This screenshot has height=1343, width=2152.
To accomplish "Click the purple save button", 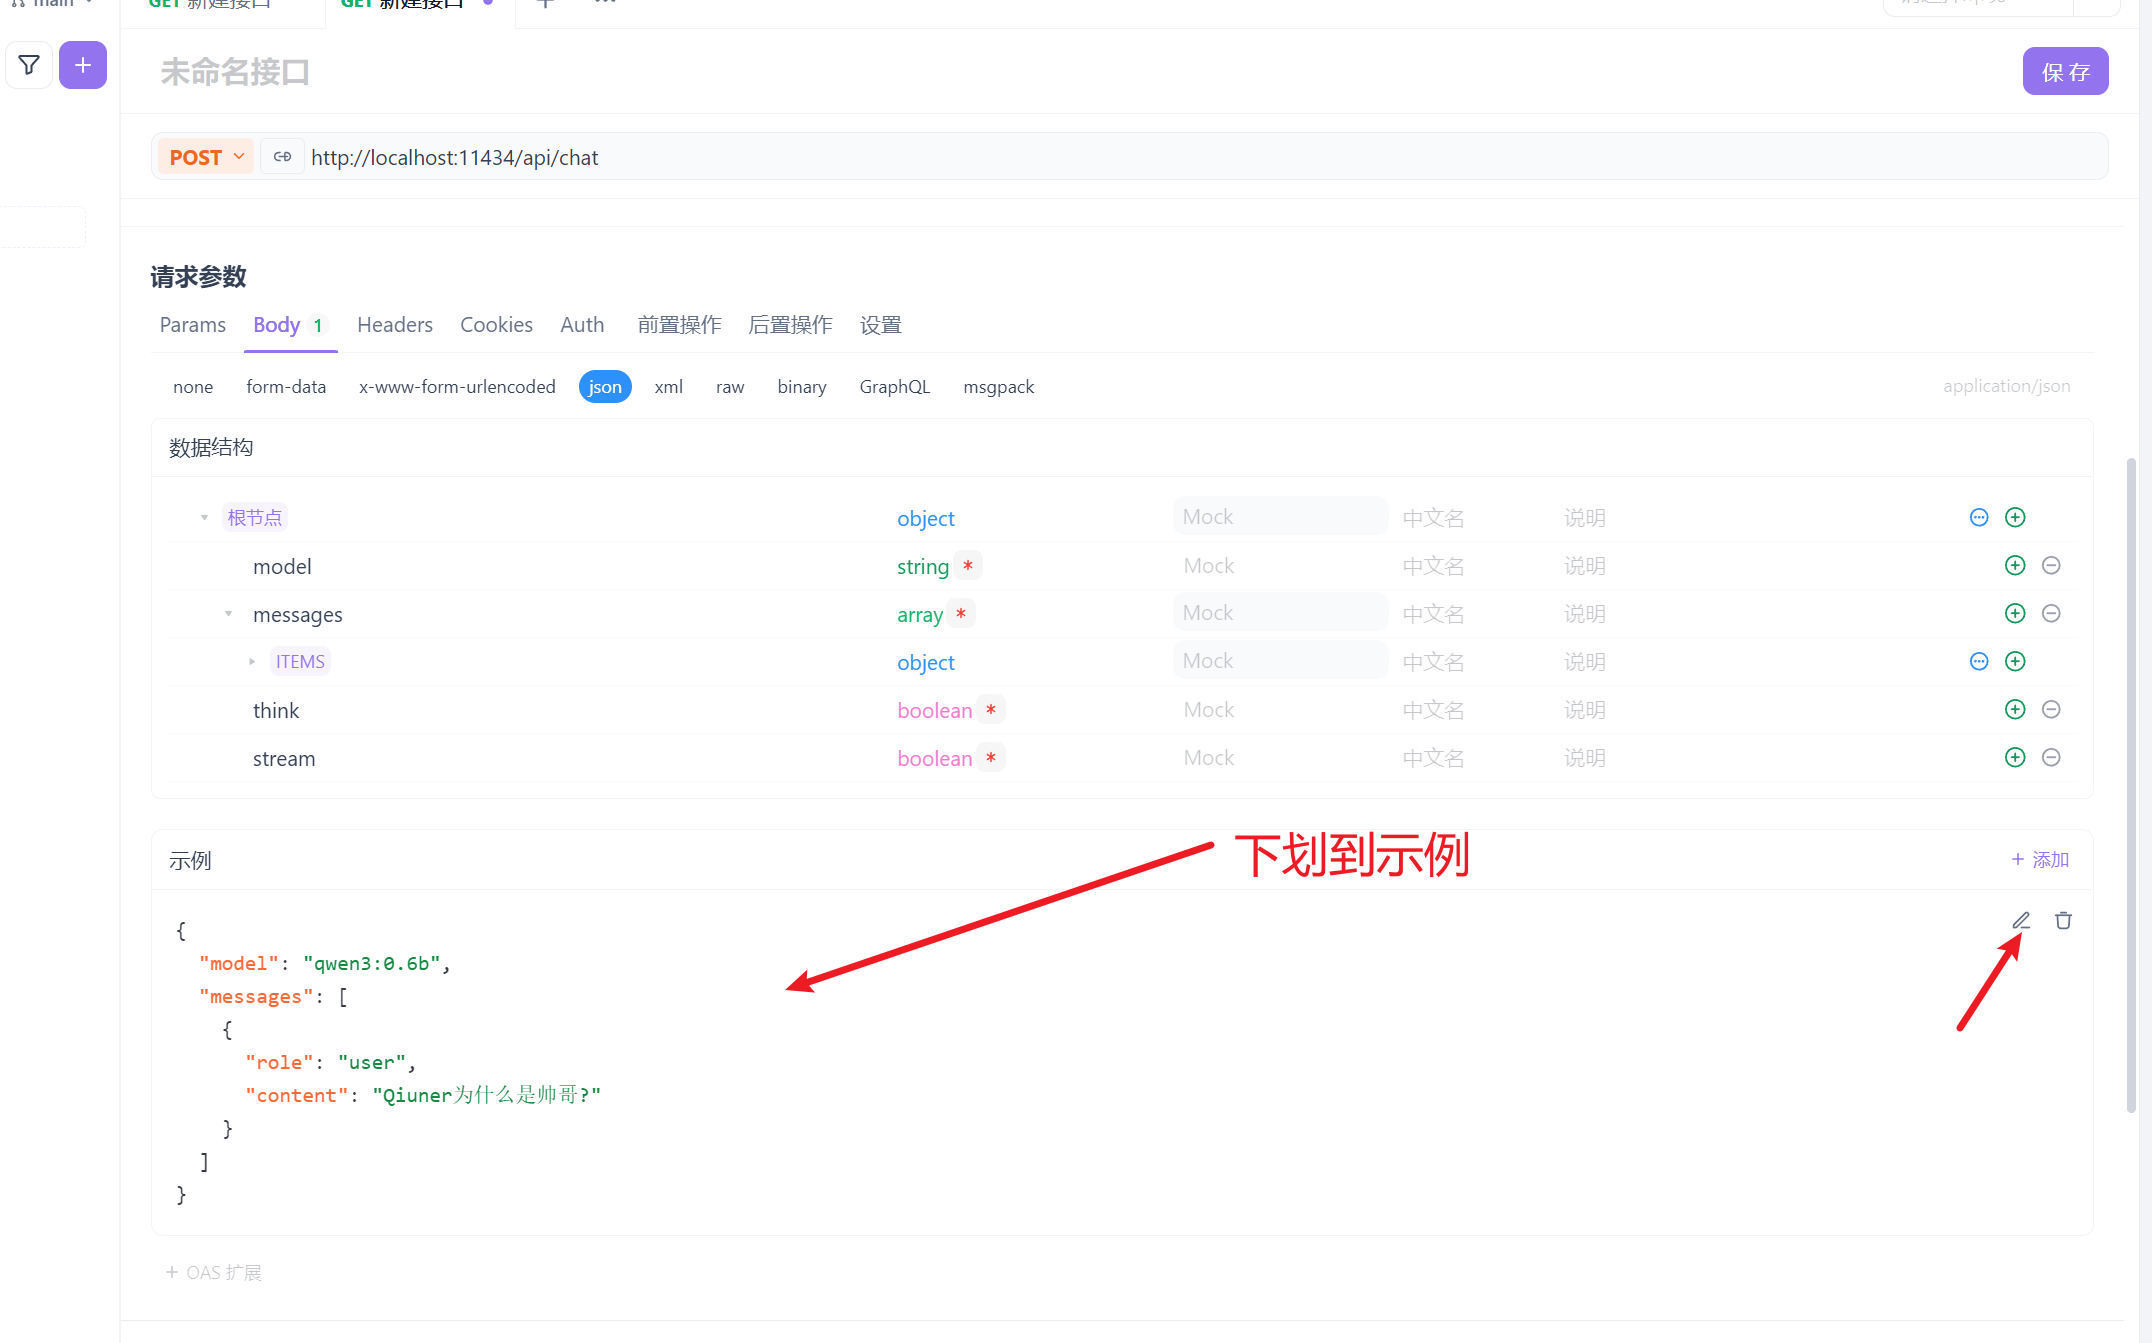I will pos(2065,72).
